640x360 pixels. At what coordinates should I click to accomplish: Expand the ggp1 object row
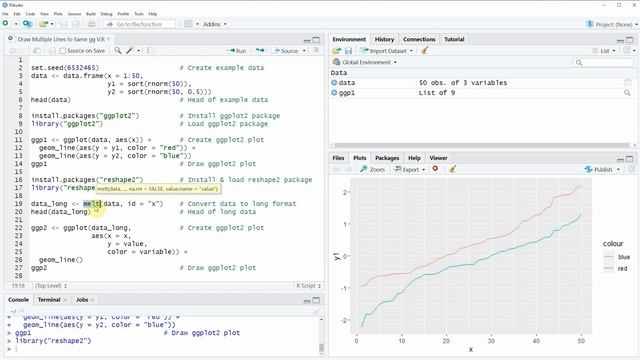point(334,93)
